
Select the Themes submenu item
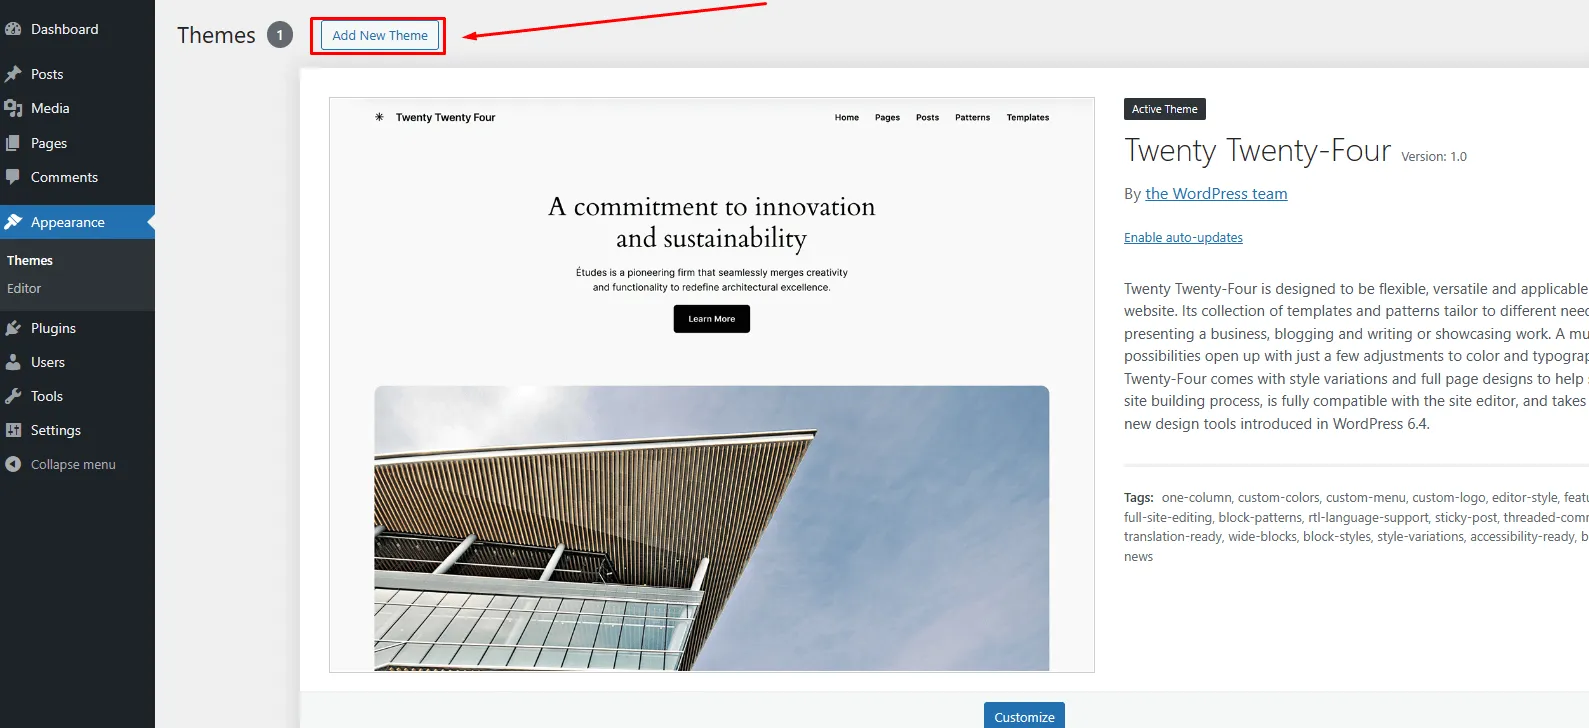click(30, 260)
